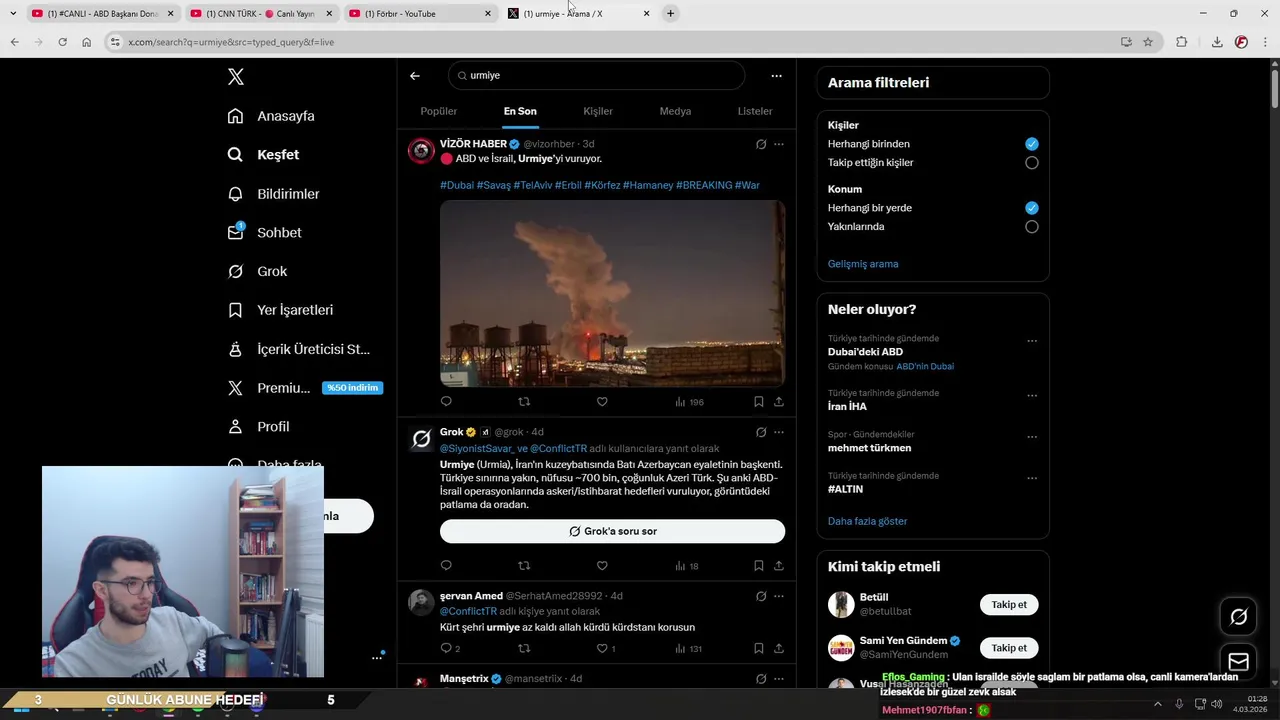This screenshot has width=1280, height=720.
Task: Click the address bar URL
Action: pyautogui.click(x=231, y=42)
